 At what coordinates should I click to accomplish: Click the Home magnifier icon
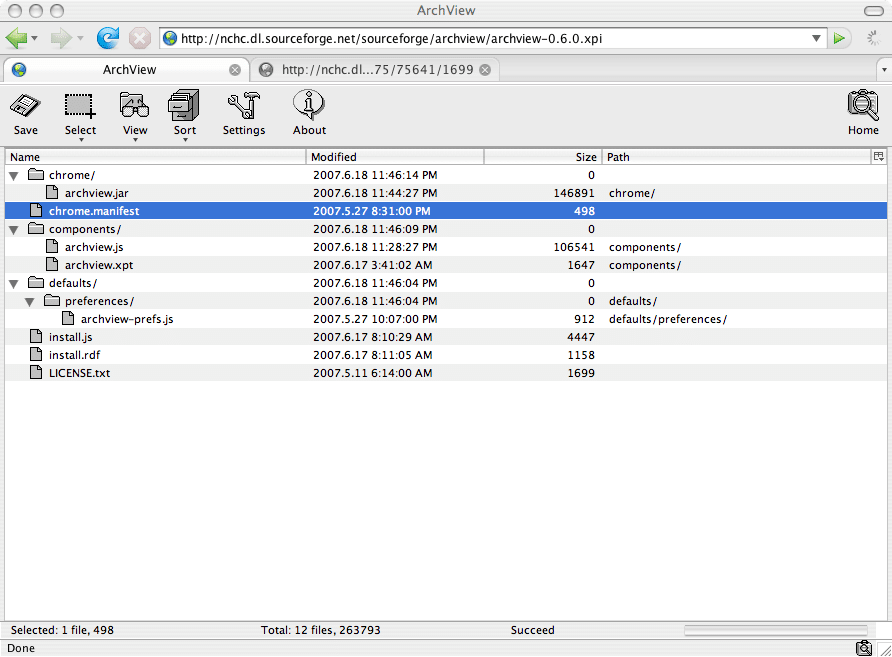(863, 105)
